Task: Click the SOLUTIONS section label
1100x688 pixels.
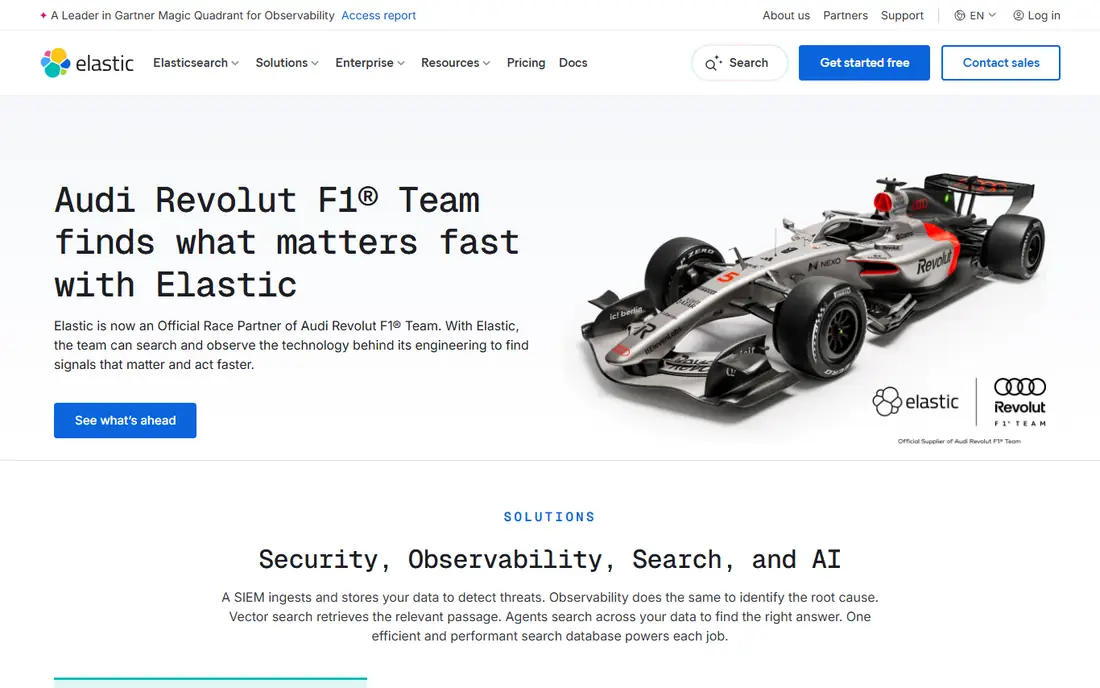Action: click(549, 517)
